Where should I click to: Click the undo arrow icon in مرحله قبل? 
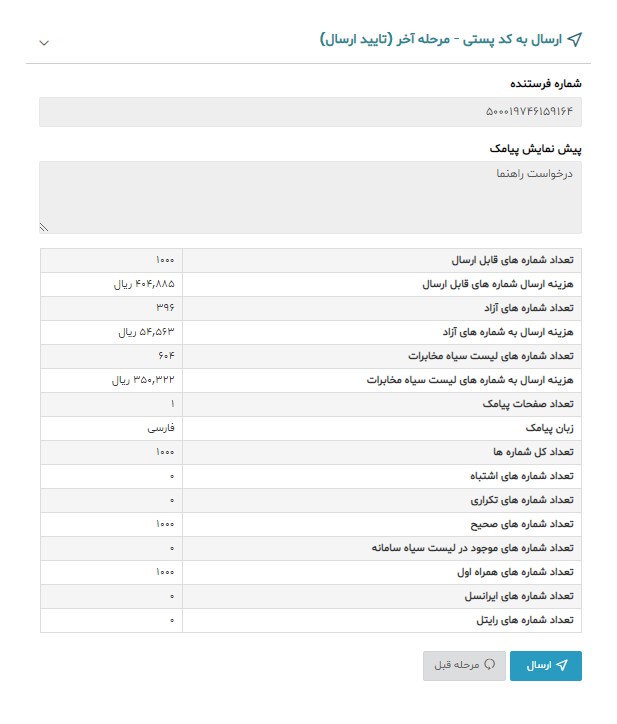click(490, 664)
